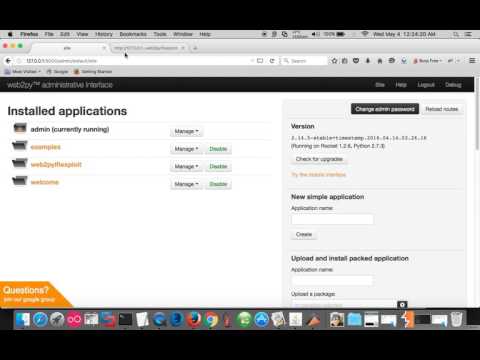Image resolution: width=480 pixels, height=360 pixels.
Task: Click Try the mobile interface link
Action: coord(318,175)
